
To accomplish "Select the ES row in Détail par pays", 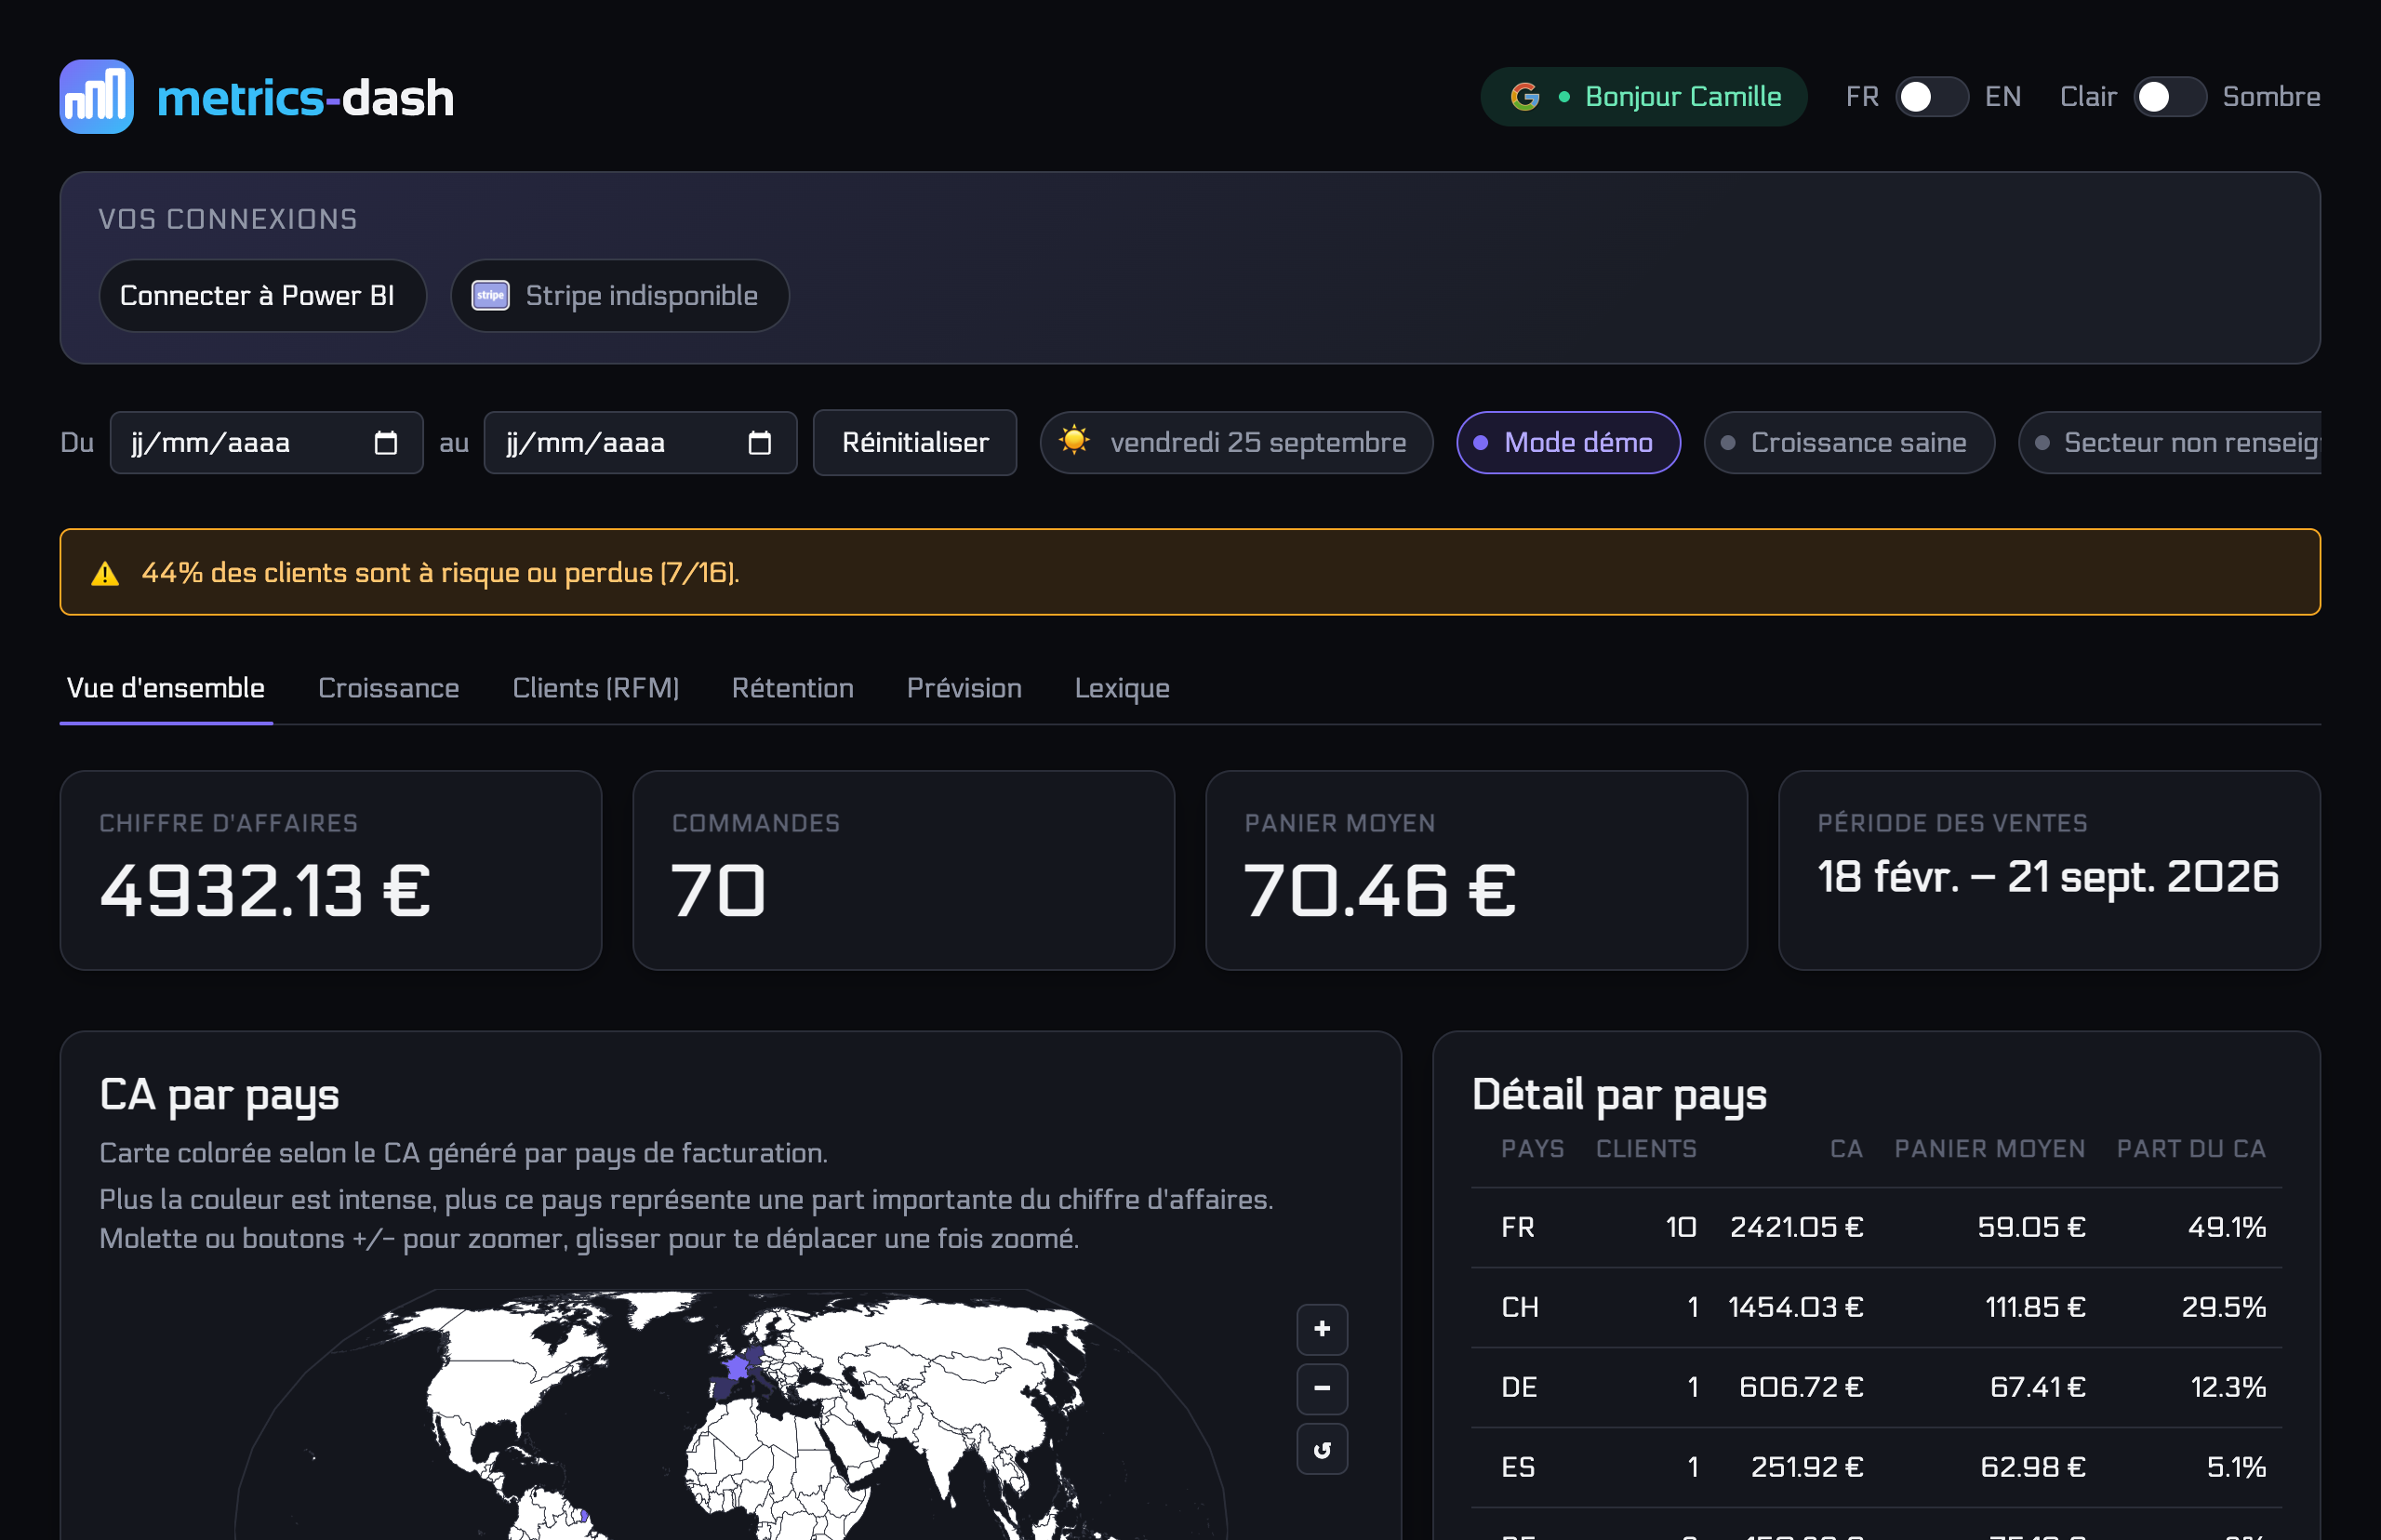I will [x=1876, y=1468].
